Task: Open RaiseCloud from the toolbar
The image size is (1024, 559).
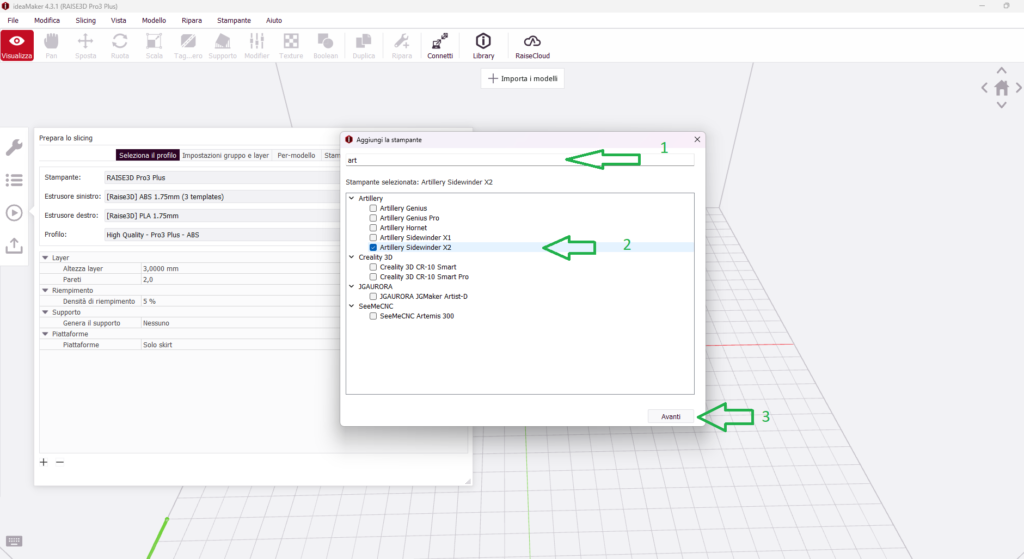Action: [532, 46]
